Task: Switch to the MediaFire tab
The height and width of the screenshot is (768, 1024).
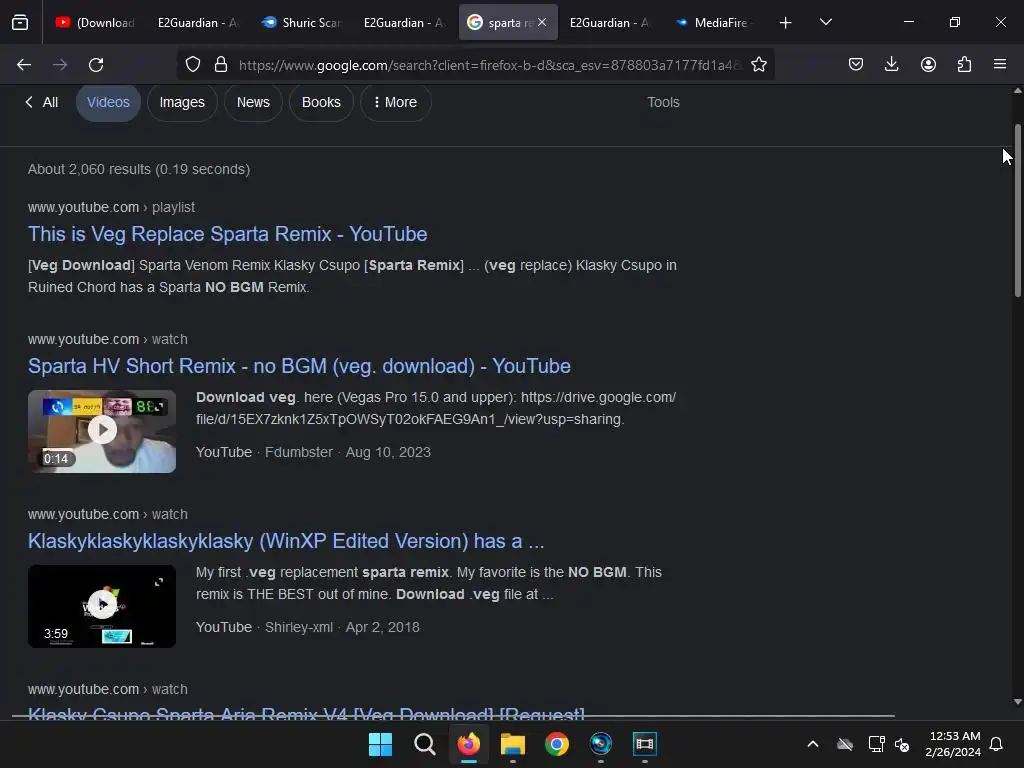Action: [x=713, y=22]
